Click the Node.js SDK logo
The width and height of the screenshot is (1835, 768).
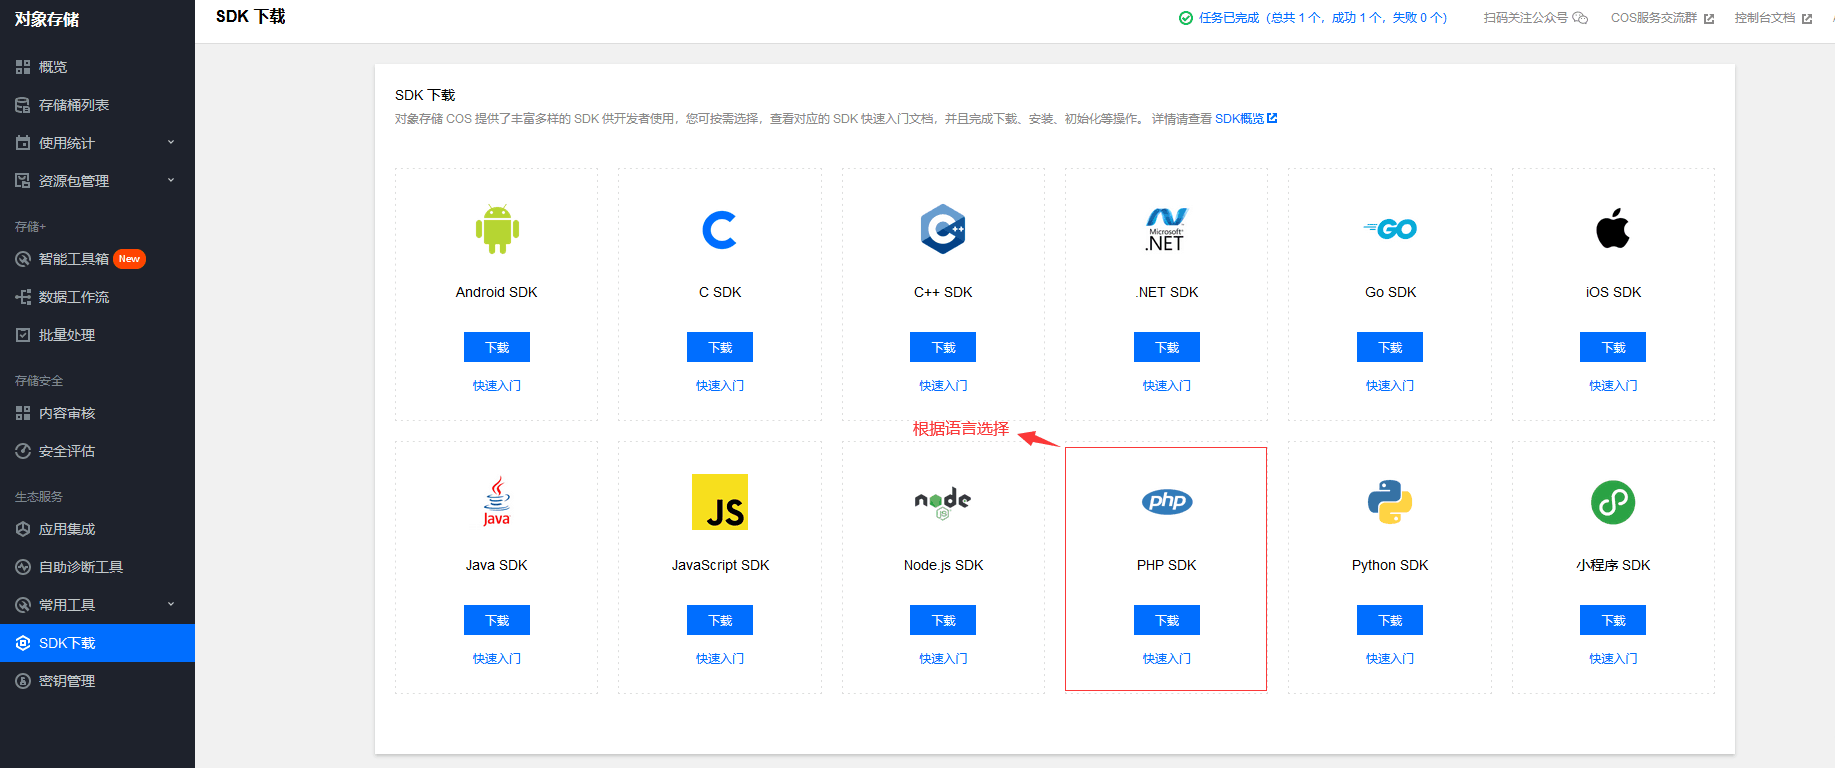[943, 503]
